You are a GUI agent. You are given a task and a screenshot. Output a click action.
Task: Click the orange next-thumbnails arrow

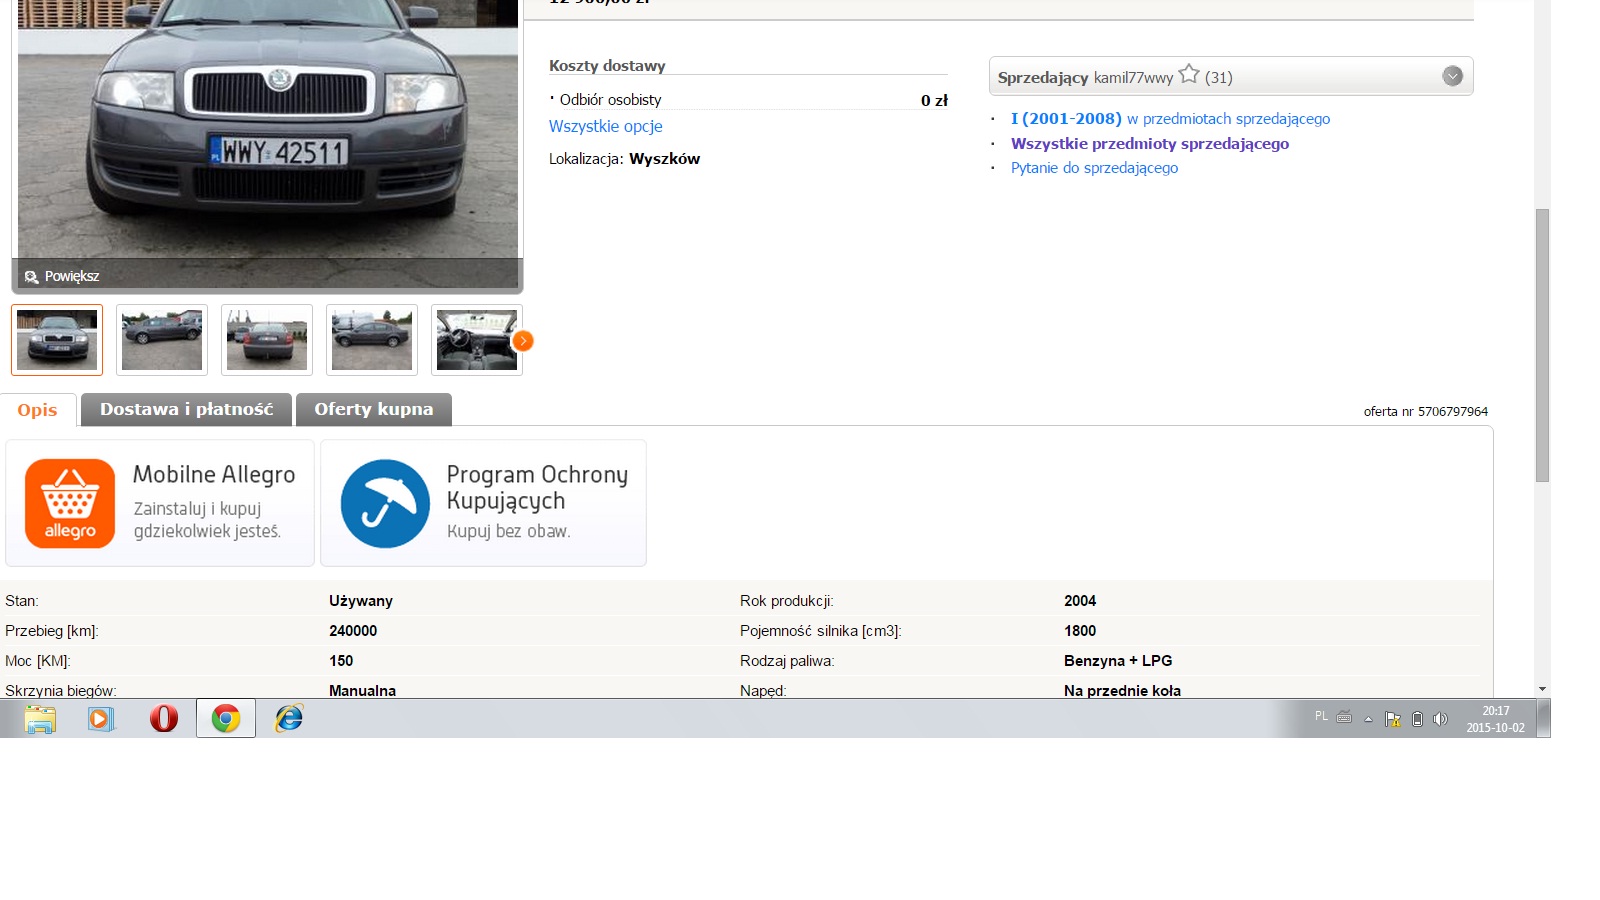522,341
